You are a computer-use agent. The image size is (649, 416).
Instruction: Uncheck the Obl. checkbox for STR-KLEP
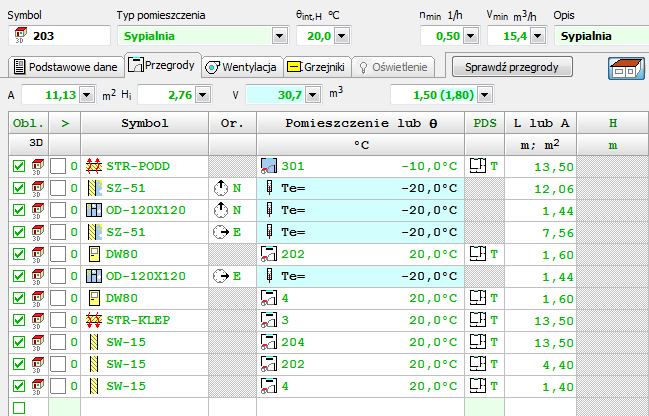(19, 320)
